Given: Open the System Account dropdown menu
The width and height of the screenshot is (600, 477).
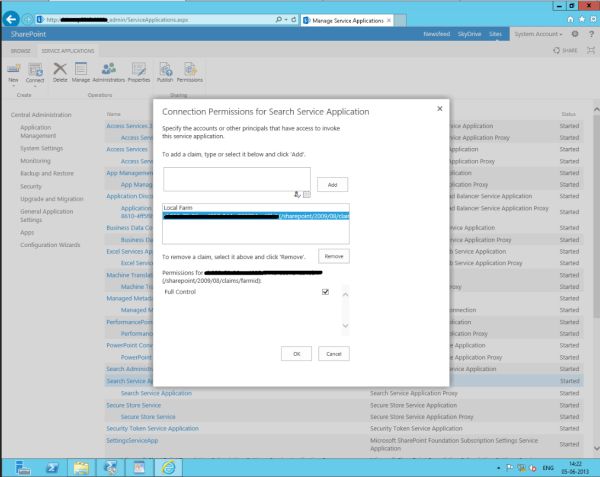Looking at the screenshot, I should [x=538, y=34].
